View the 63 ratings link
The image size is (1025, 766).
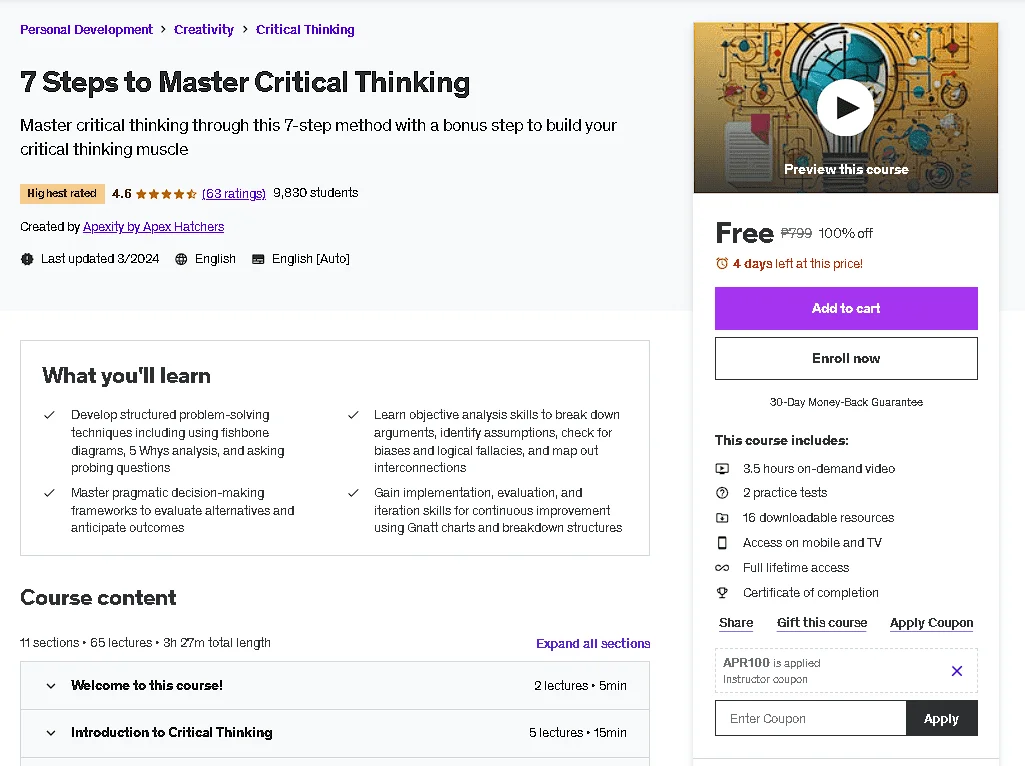(233, 193)
